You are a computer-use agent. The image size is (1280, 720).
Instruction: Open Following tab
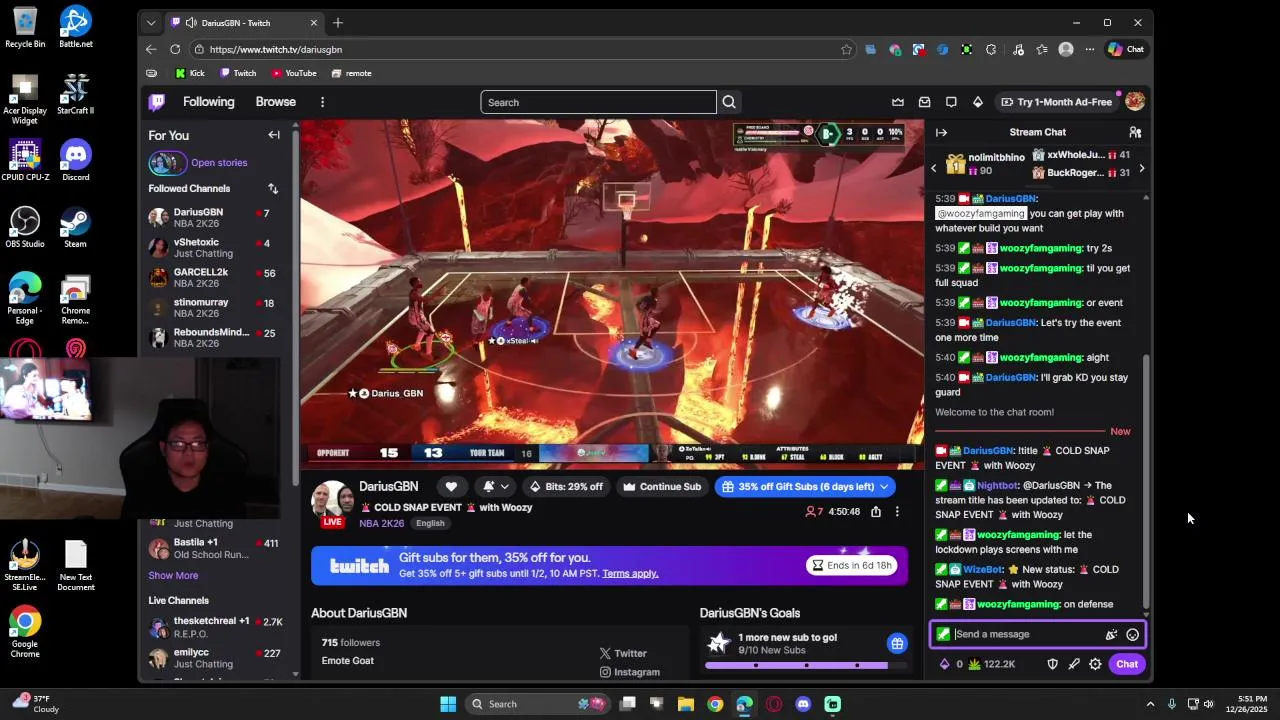pos(208,102)
